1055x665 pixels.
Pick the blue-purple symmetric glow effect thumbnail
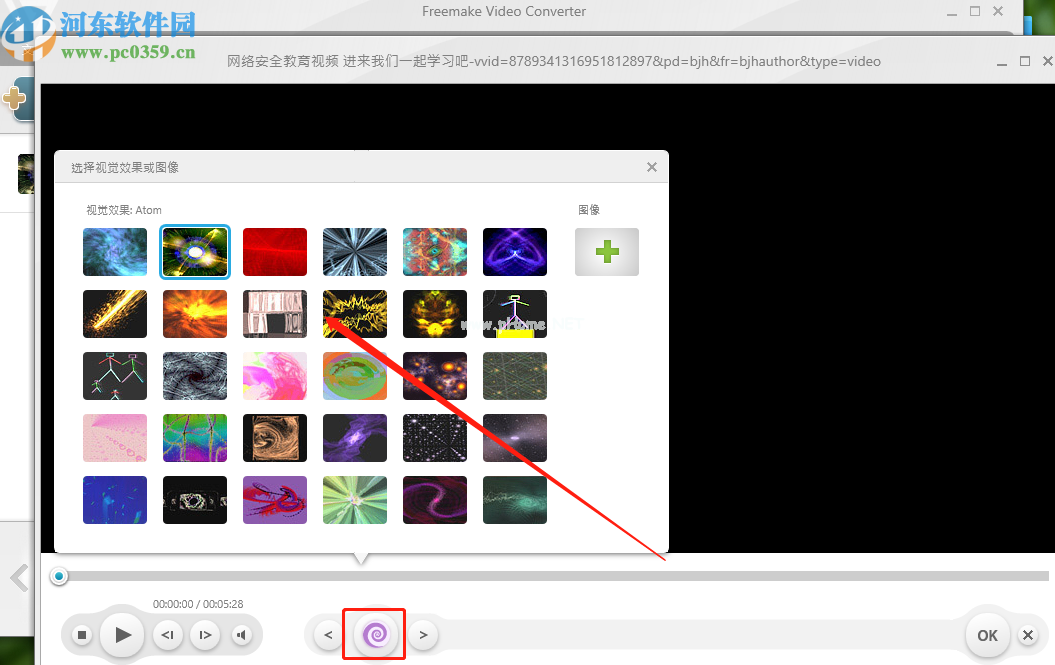[515, 252]
